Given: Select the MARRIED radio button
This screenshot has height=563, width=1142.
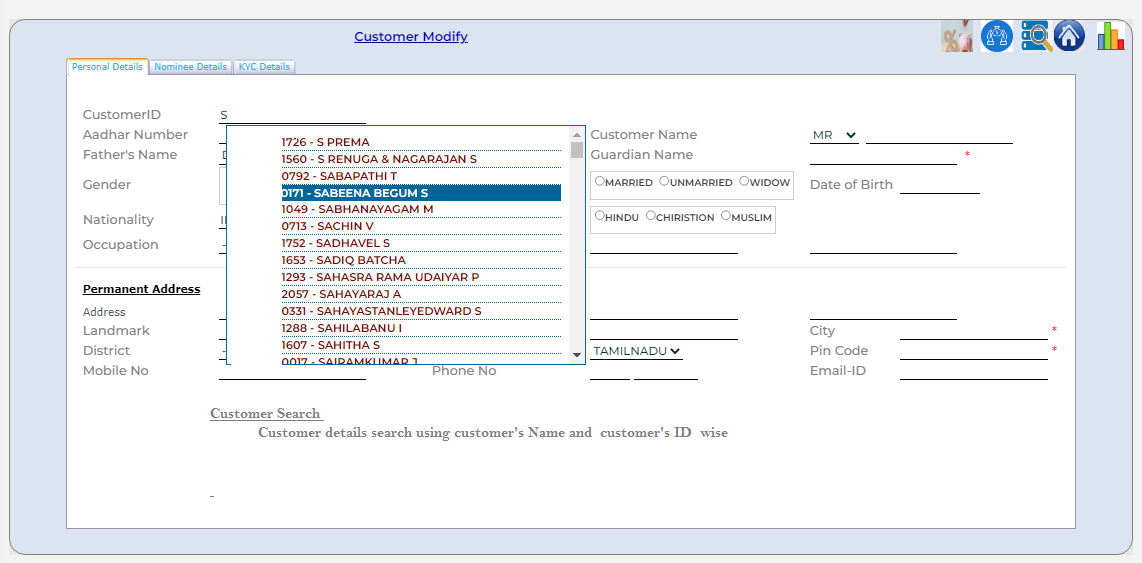Looking at the screenshot, I should pyautogui.click(x=599, y=181).
